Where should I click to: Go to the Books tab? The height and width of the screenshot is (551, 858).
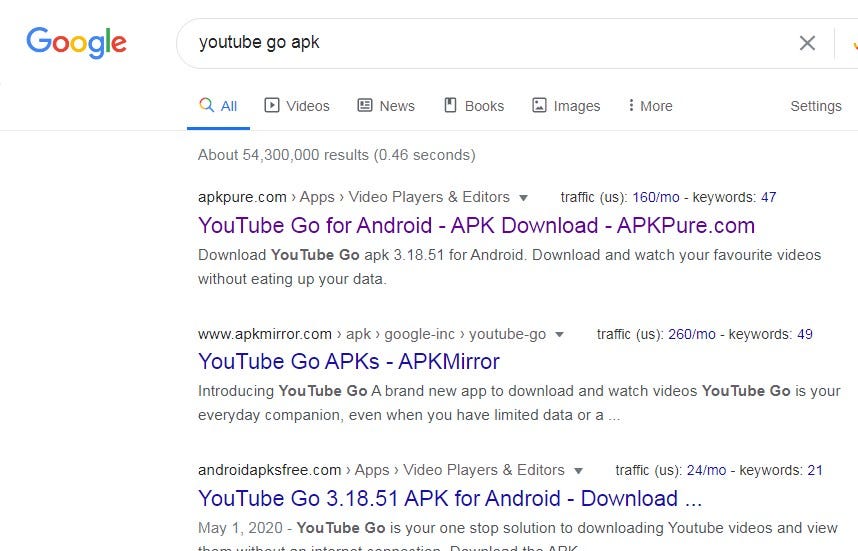pyautogui.click(x=474, y=106)
